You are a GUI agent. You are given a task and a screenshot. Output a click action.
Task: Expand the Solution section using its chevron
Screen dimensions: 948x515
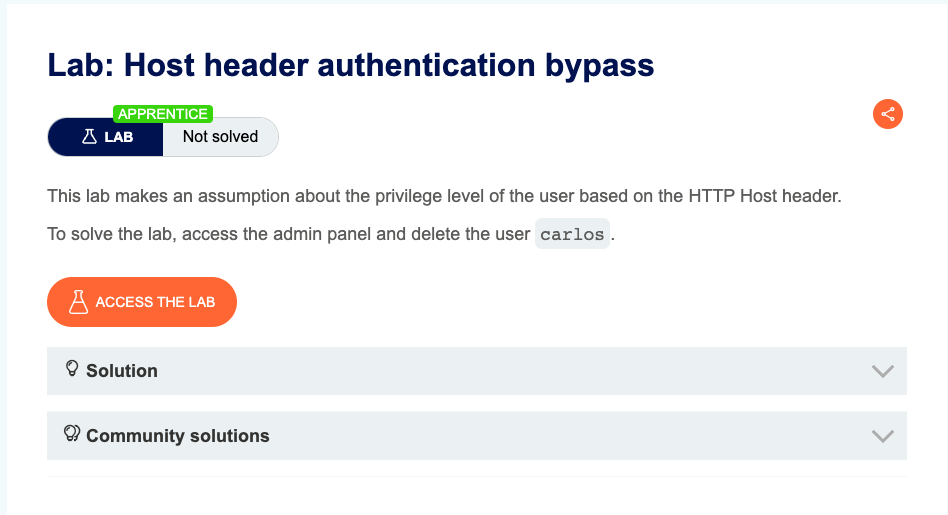pyautogui.click(x=882, y=371)
